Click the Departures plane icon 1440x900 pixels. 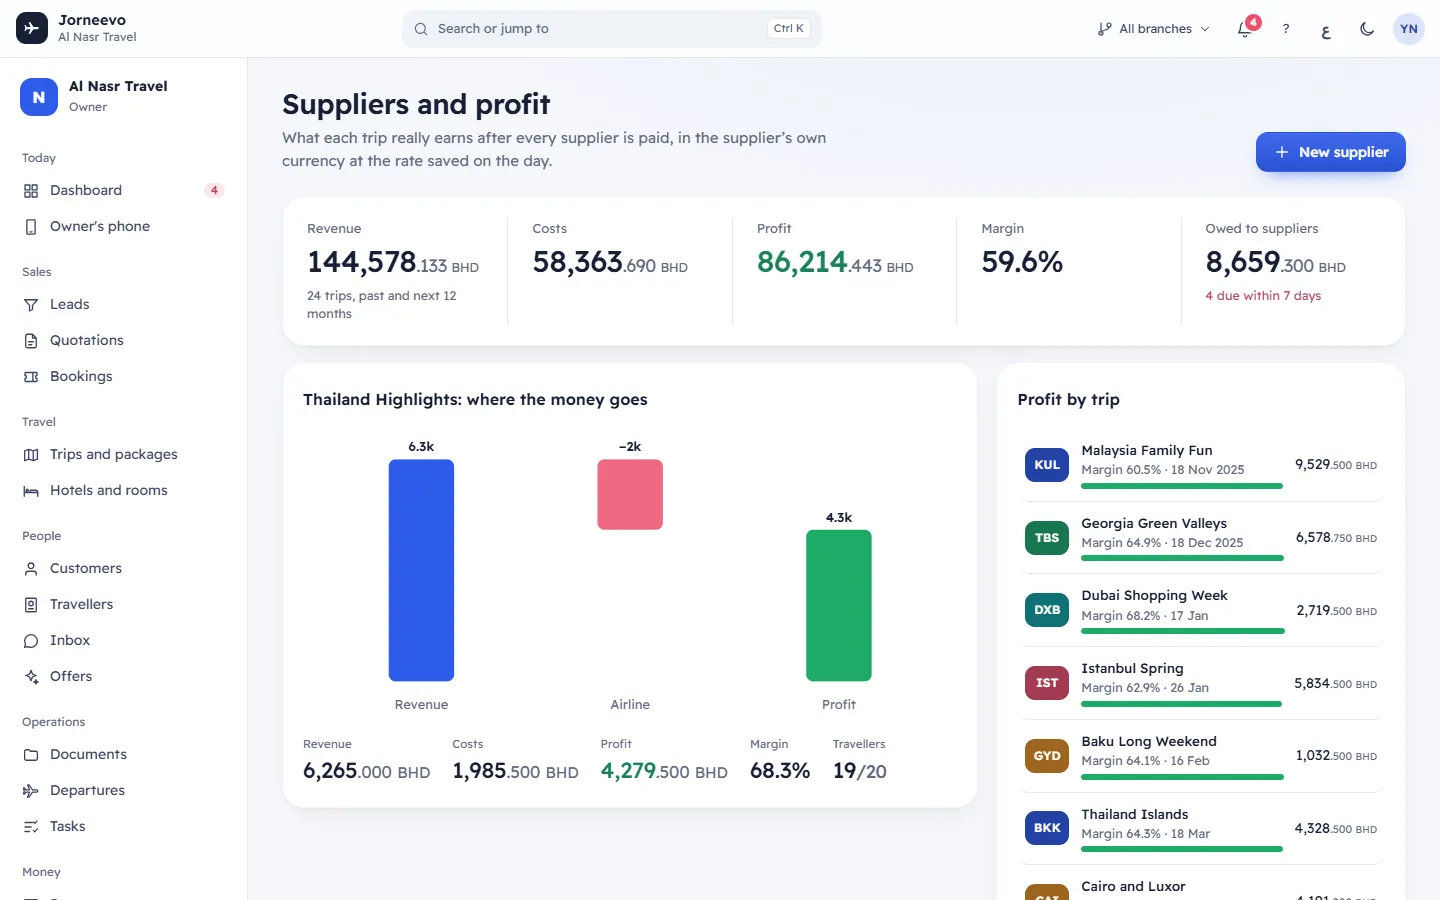[x=31, y=791]
